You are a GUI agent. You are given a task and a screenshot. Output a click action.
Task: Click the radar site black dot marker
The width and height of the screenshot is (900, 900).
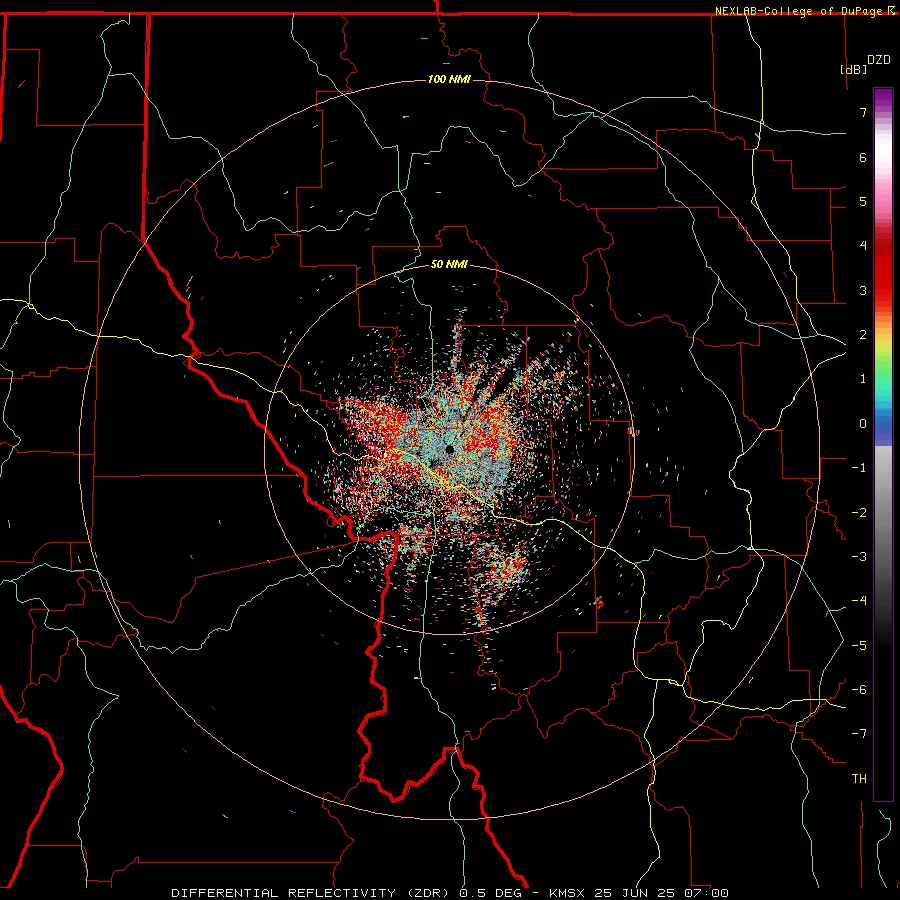449,449
